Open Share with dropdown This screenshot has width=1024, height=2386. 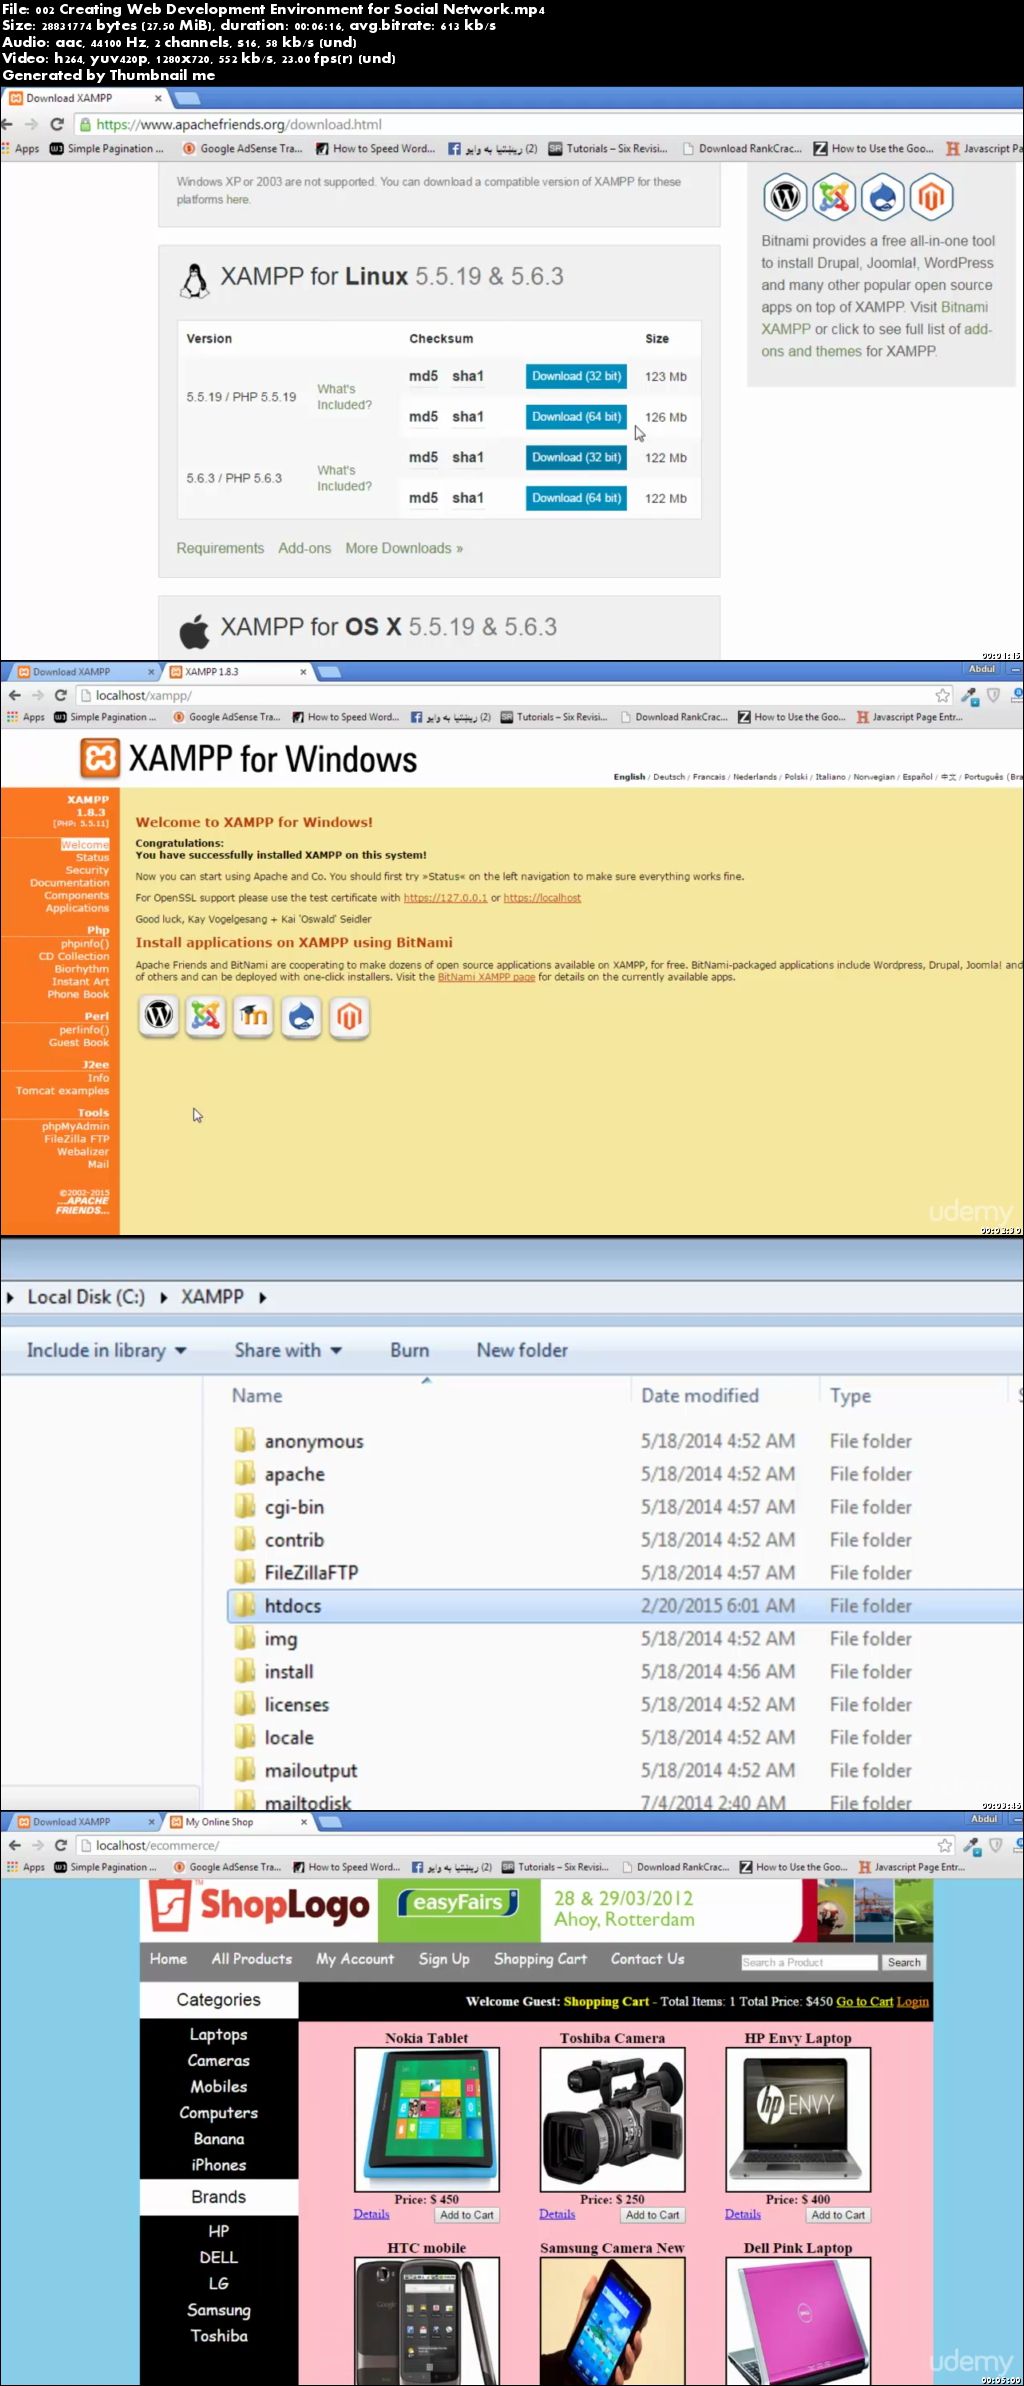coord(288,1350)
